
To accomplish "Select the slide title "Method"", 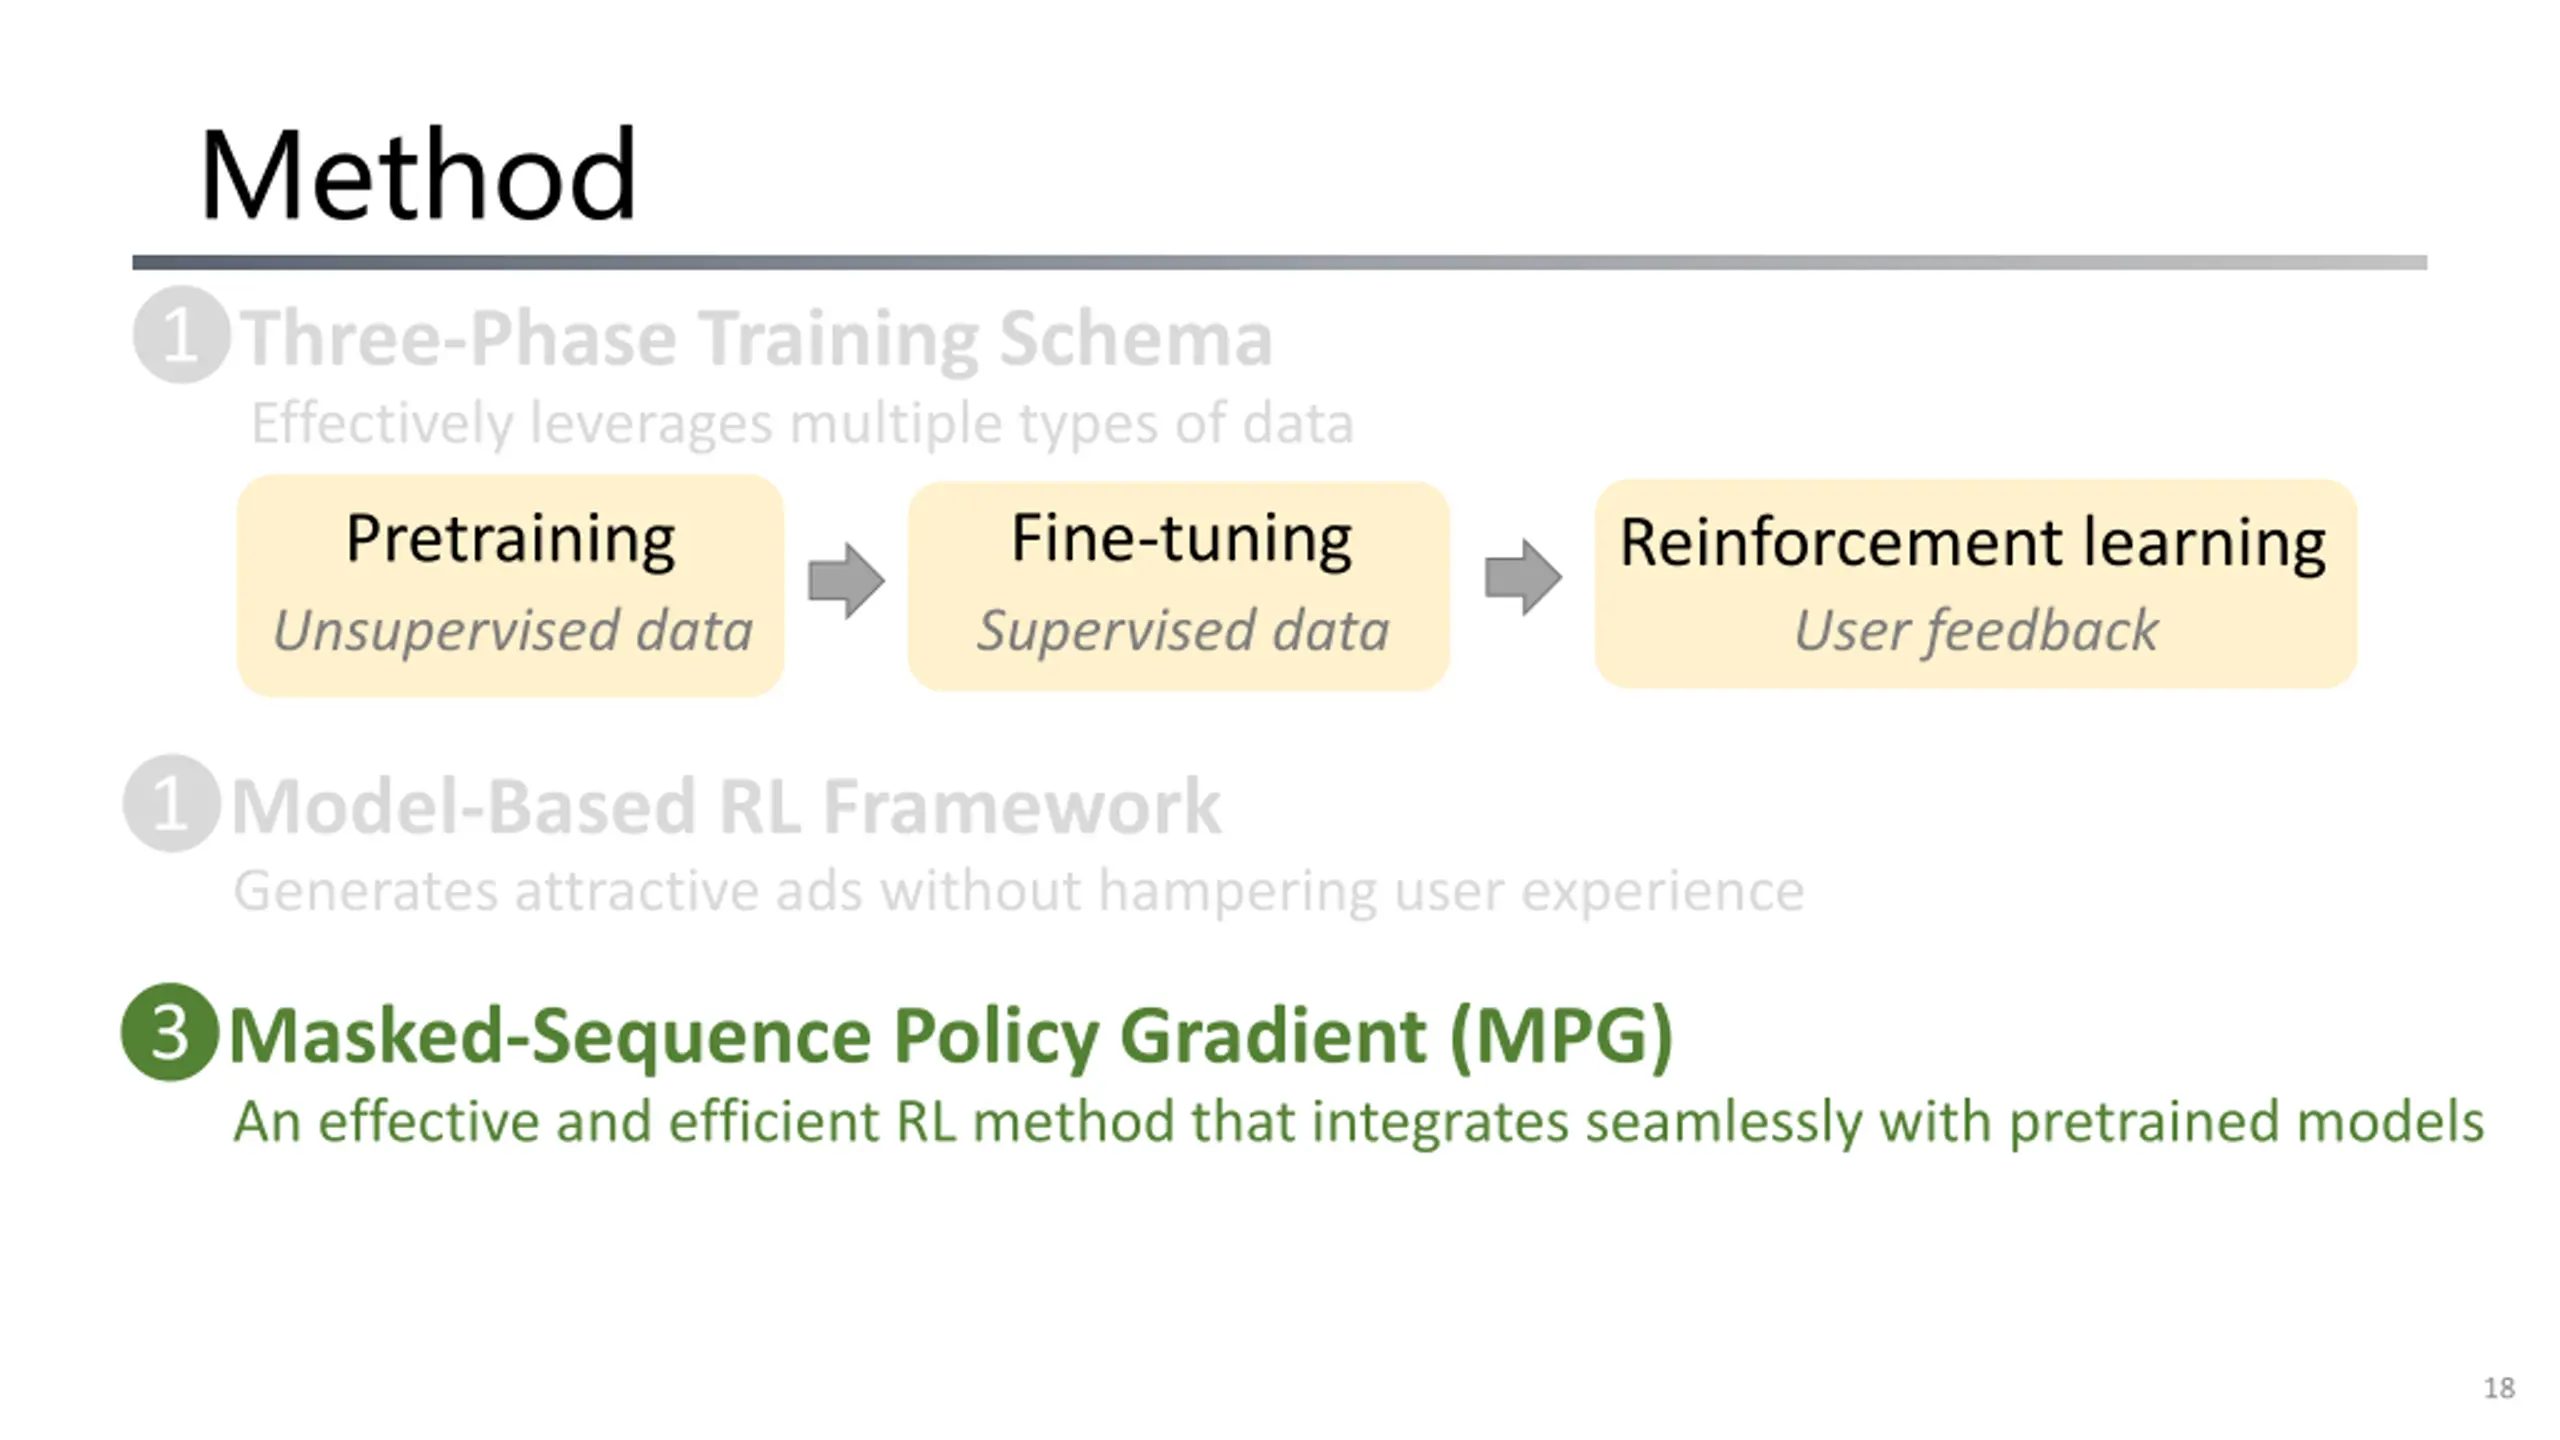I will [x=417, y=175].
